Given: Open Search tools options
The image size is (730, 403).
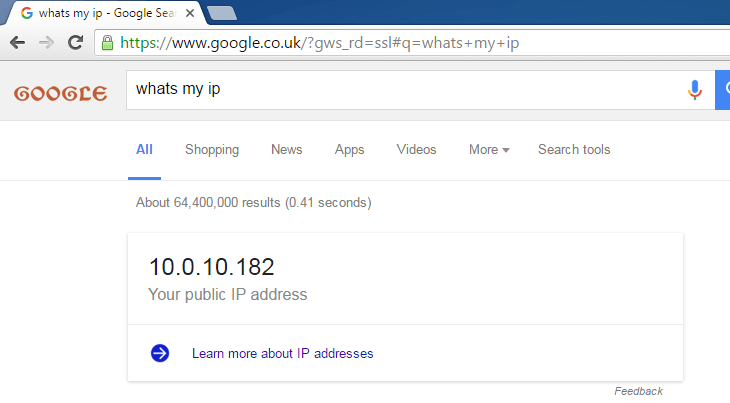Looking at the screenshot, I should point(574,149).
